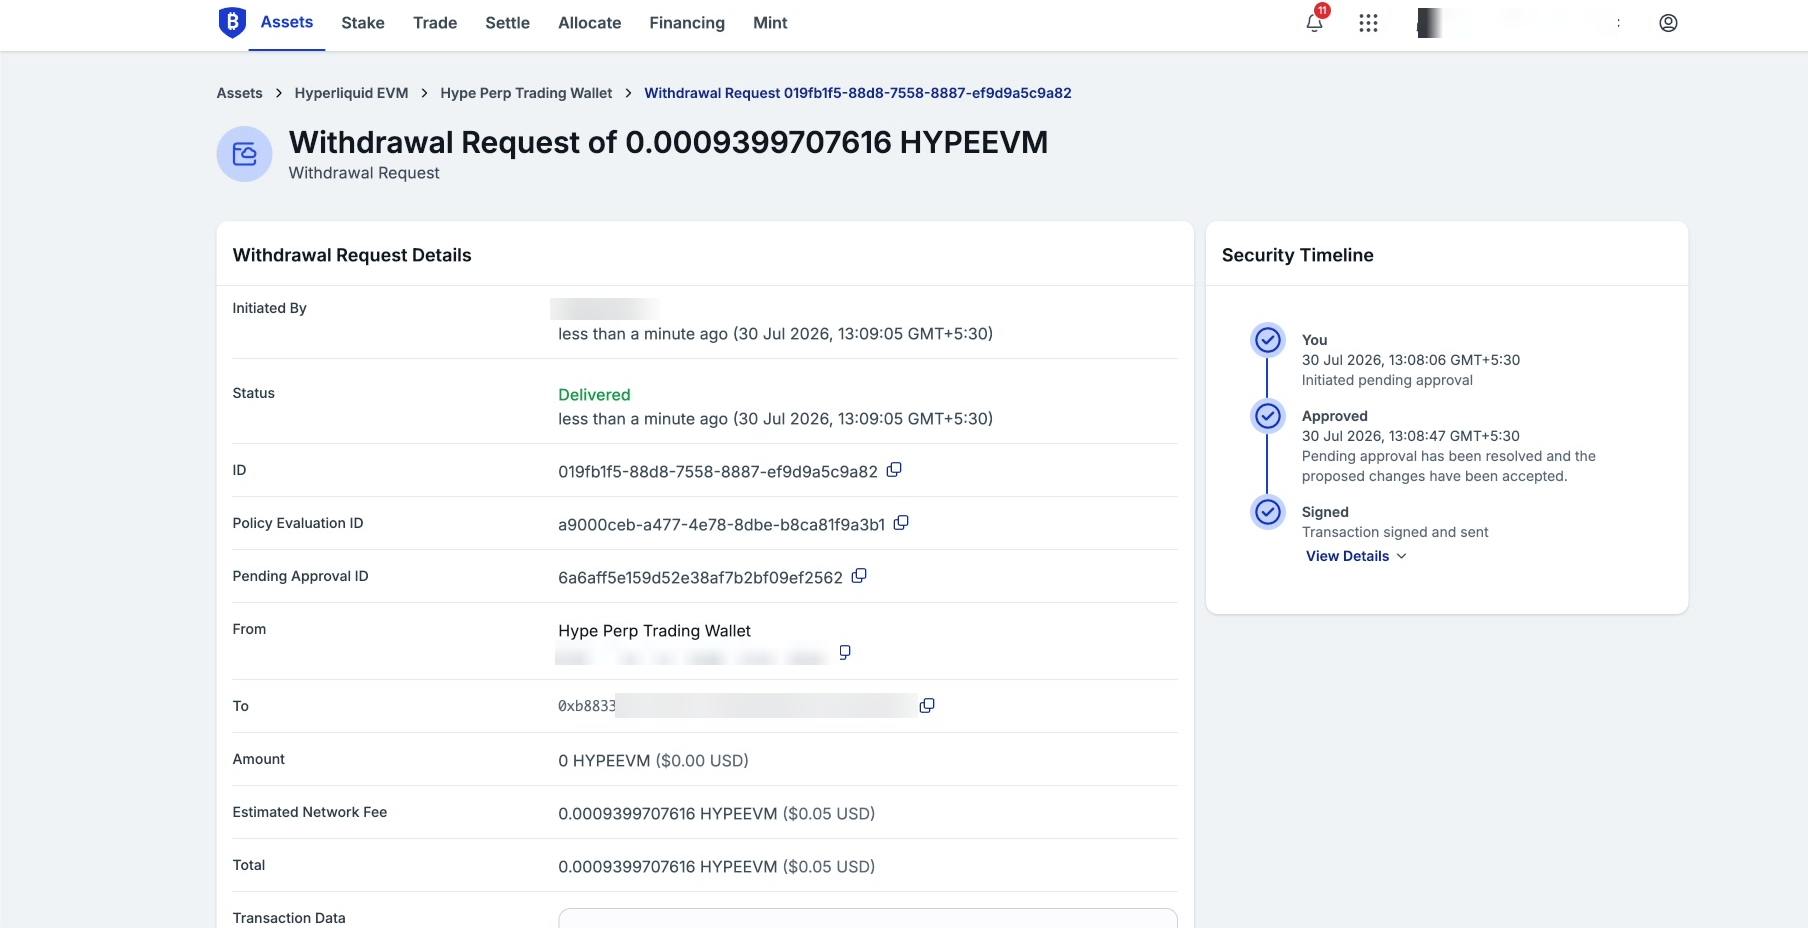Viewport: 1808px width, 928px height.
Task: Copy the Policy Evaluation ID
Action: click(x=901, y=523)
